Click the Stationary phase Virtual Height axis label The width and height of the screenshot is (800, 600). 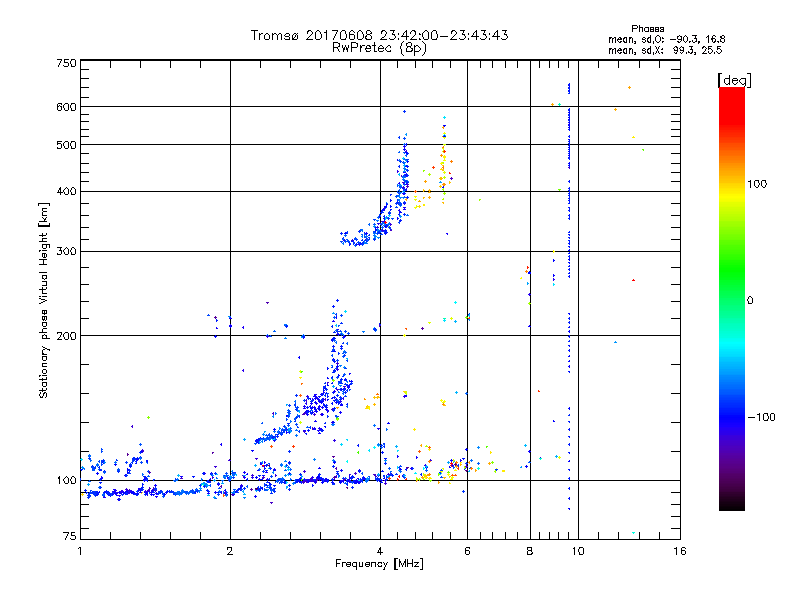tap(43, 300)
